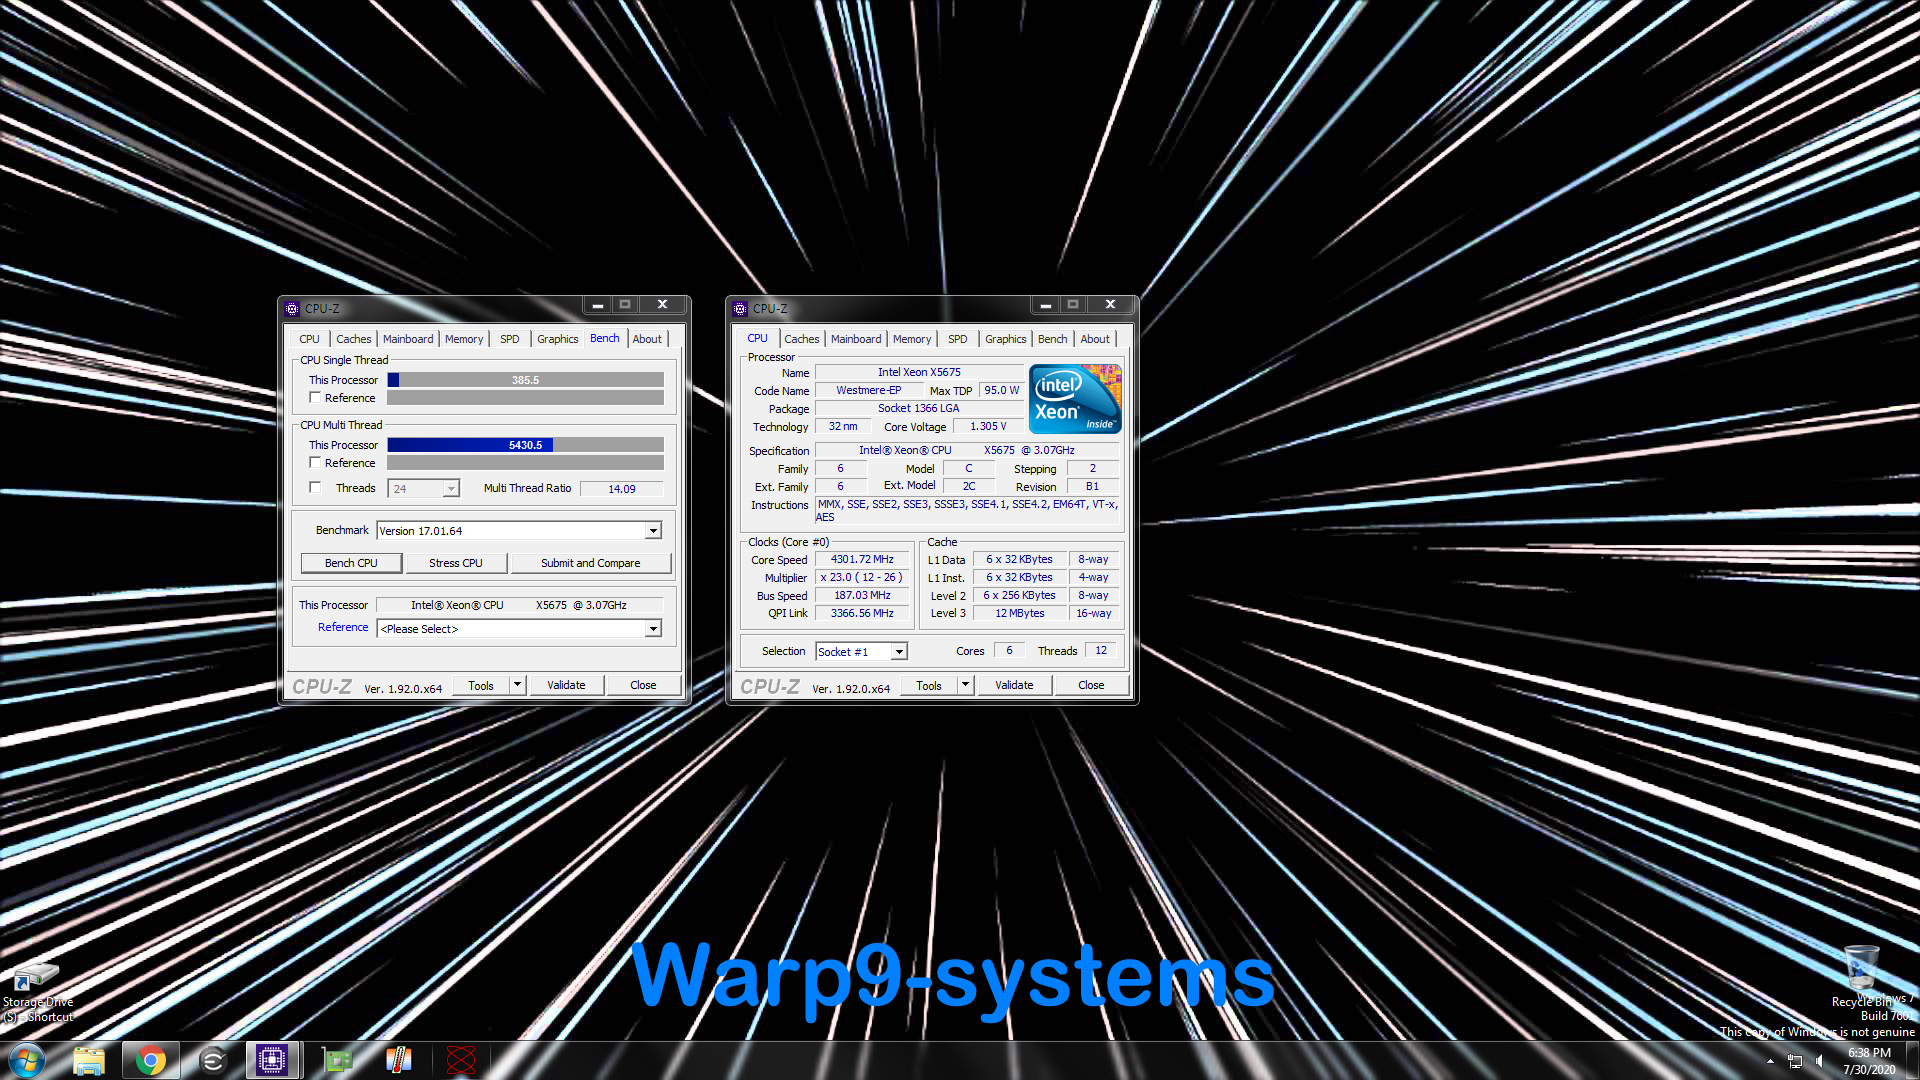Open the Threads count dropdown showing 24
The width and height of the screenshot is (1920, 1080).
(x=451, y=489)
